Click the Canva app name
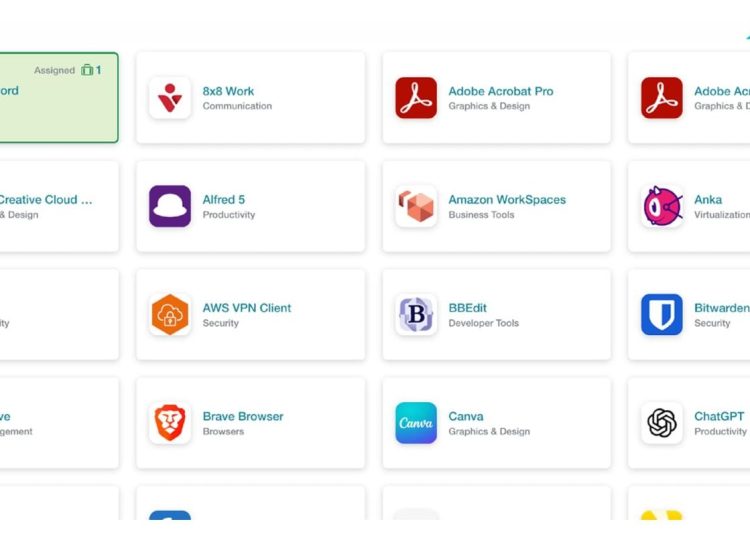The image size is (750, 536). point(466,416)
